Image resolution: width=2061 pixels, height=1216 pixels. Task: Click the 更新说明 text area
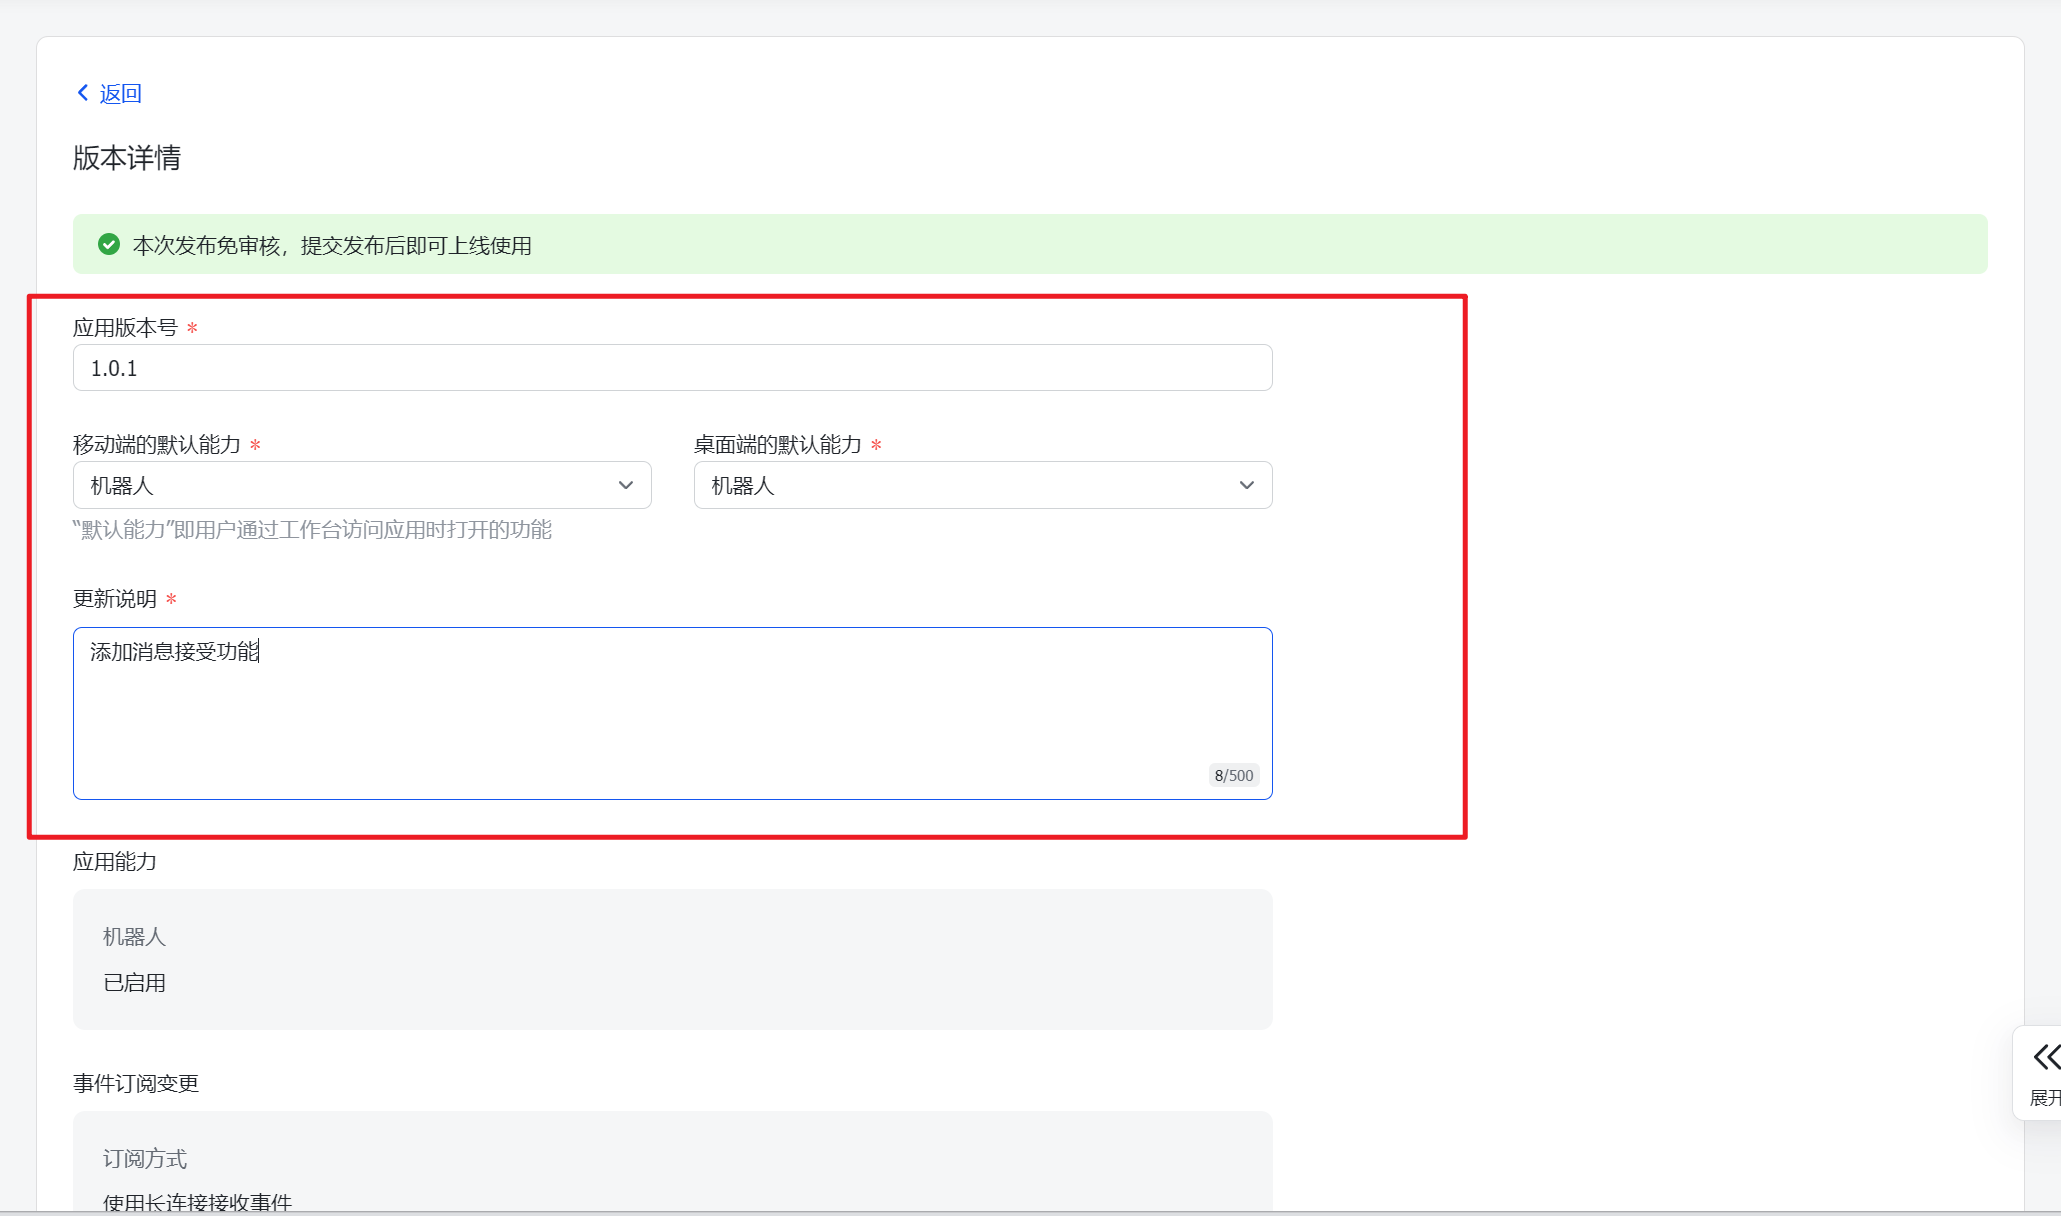(672, 712)
